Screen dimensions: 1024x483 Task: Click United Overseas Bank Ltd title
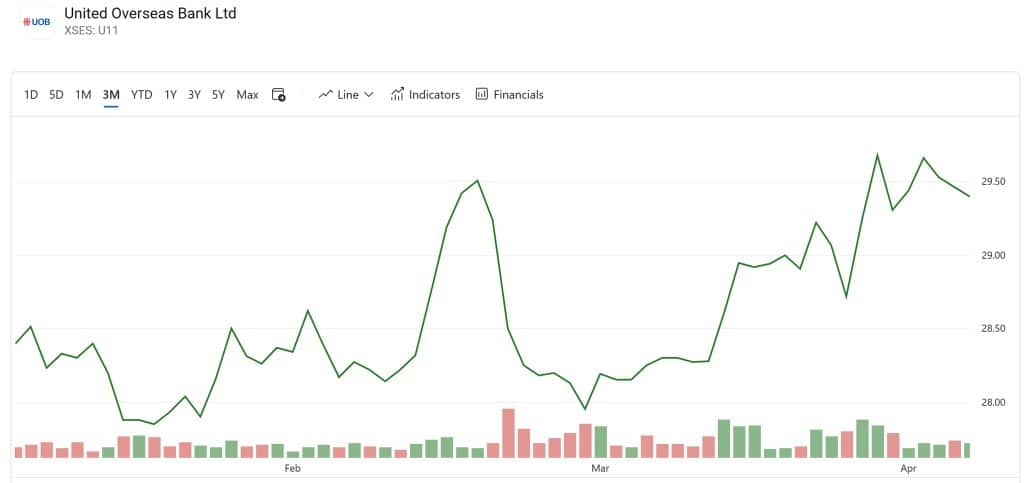(x=150, y=13)
